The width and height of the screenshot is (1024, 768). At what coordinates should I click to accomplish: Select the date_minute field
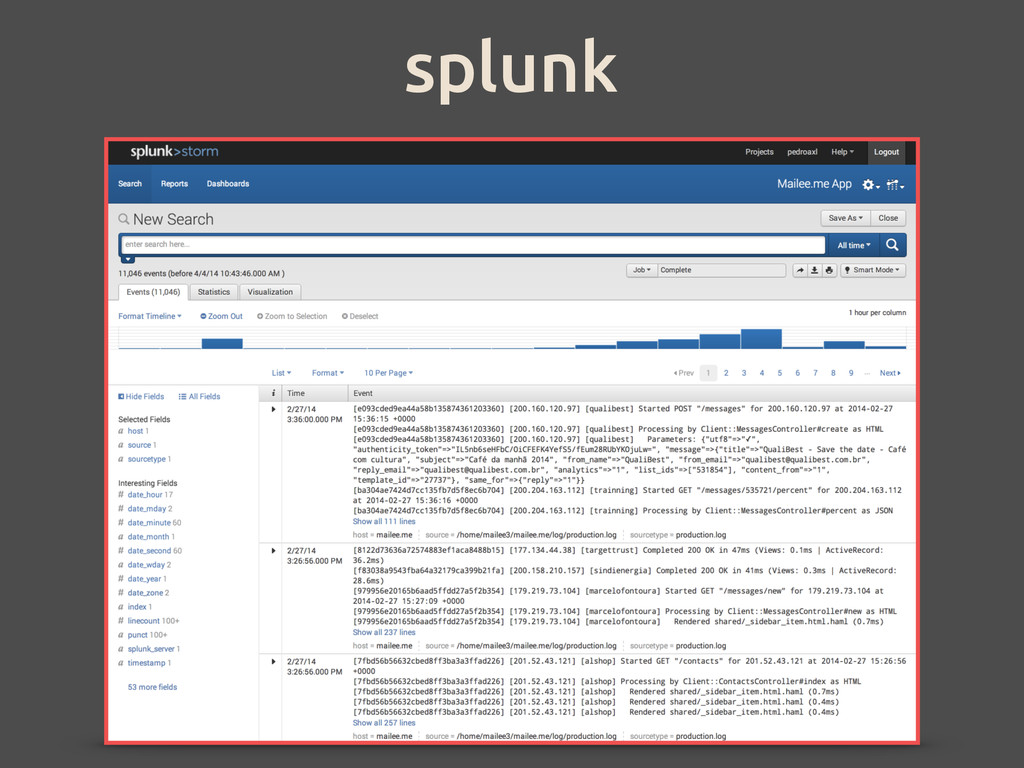pos(149,523)
